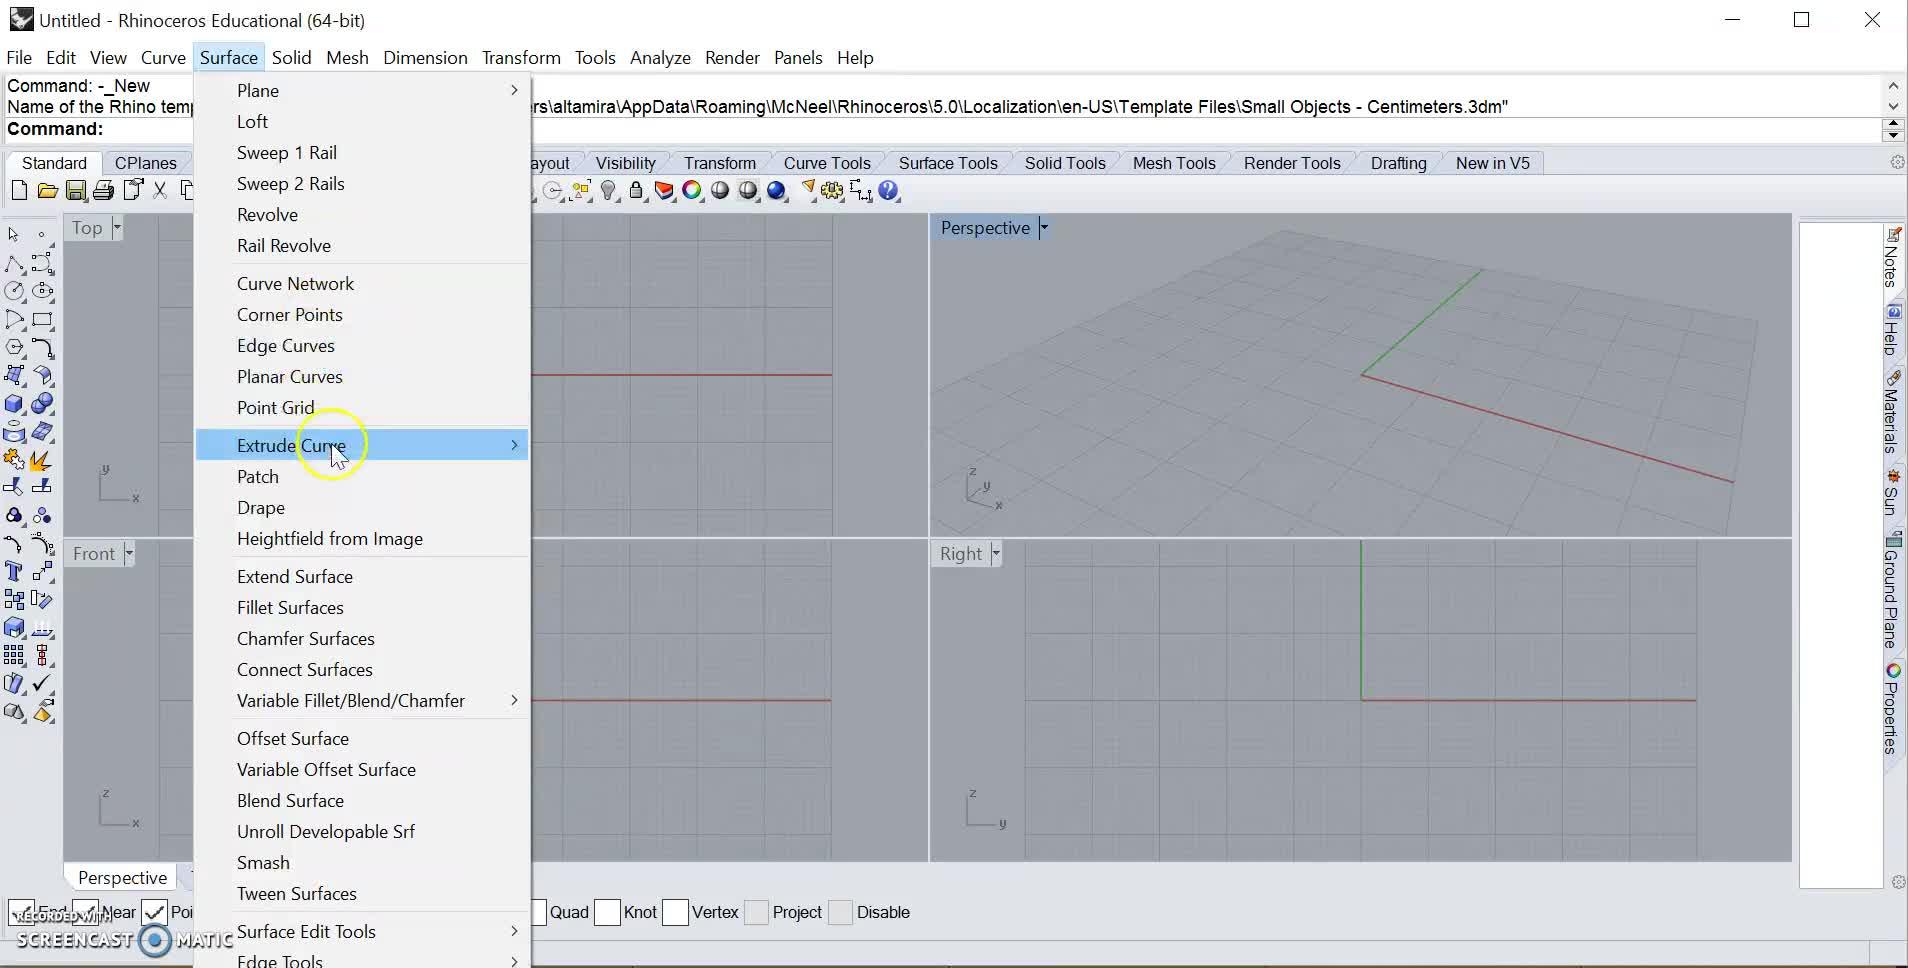Select the Box solid tool
This screenshot has height=968, width=1908.
tap(14, 404)
